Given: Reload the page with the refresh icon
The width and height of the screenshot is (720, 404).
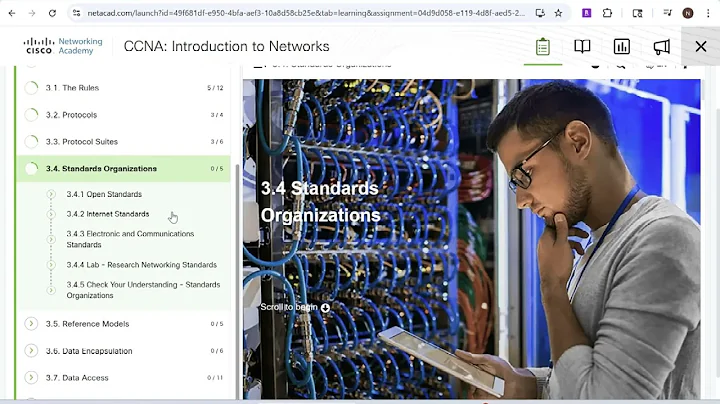Looking at the screenshot, I should (x=52, y=13).
